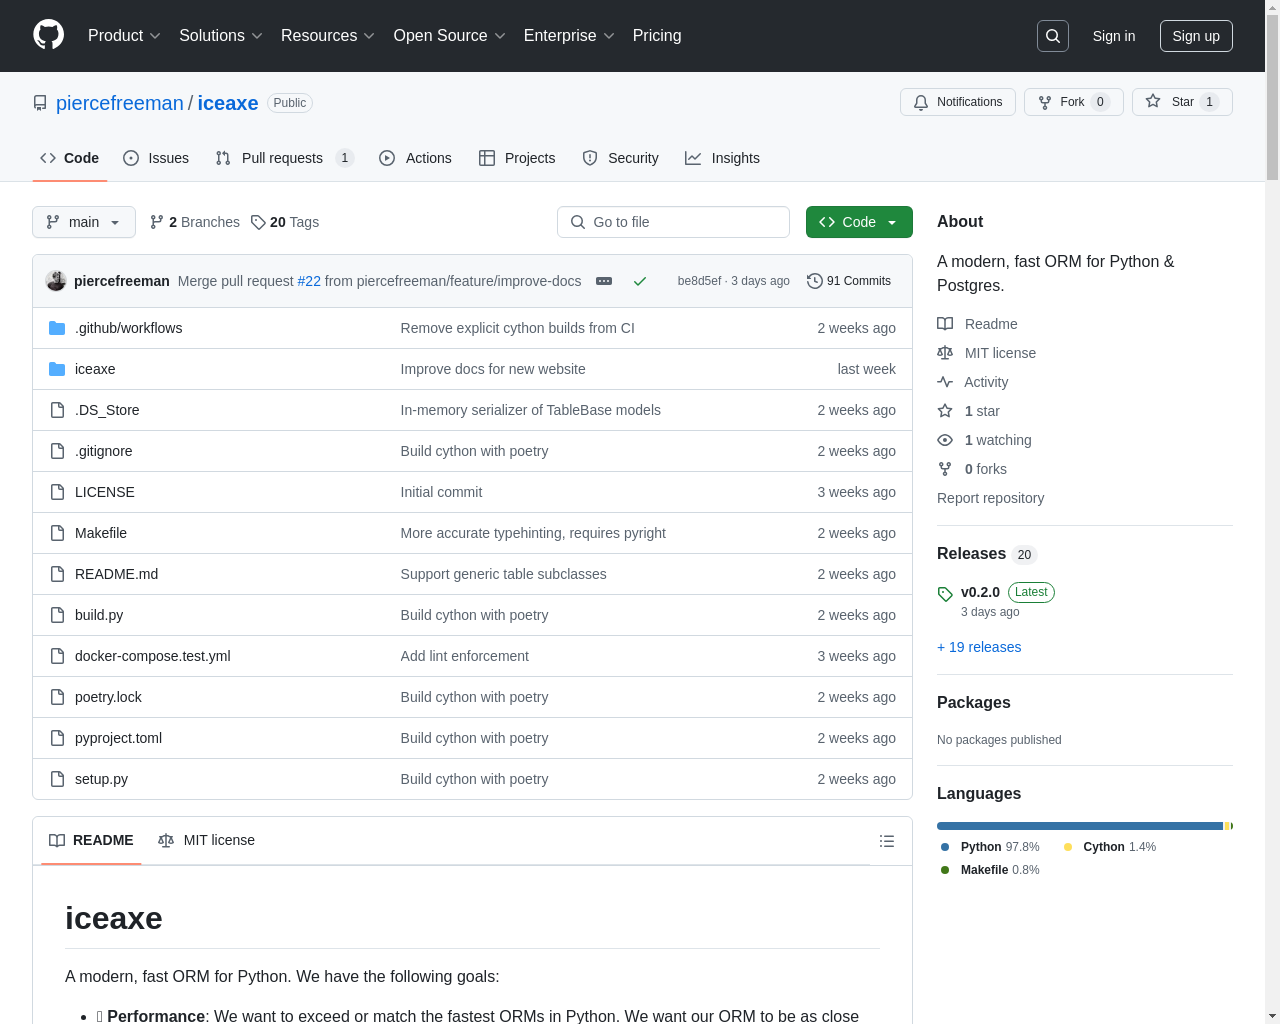The height and width of the screenshot is (1024, 1280).
Task: Go to the Pricing page
Action: pyautogui.click(x=657, y=36)
